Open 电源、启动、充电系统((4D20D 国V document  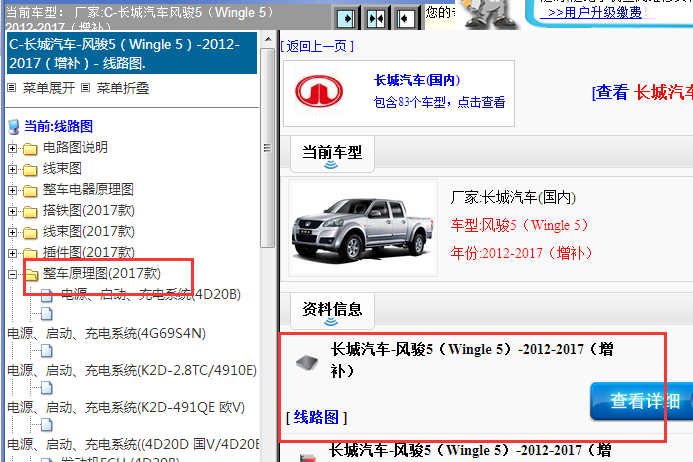(133, 444)
